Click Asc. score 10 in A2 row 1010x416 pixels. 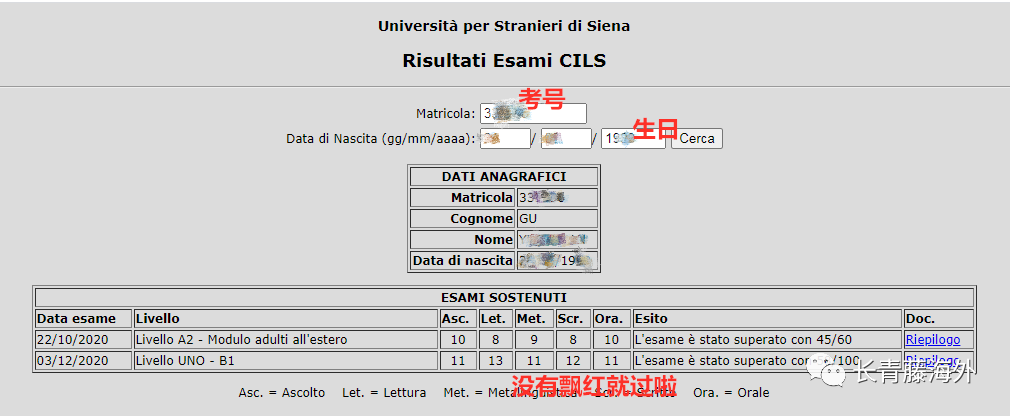458,339
